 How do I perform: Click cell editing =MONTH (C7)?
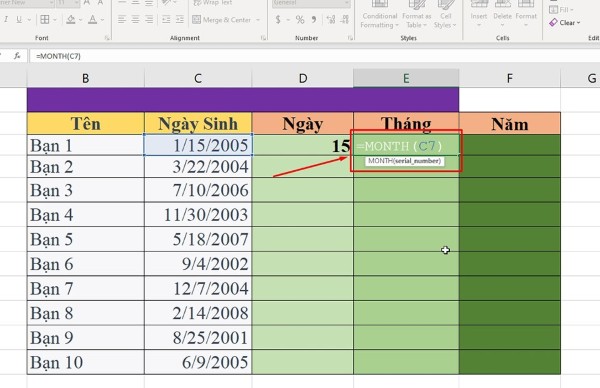(406, 145)
